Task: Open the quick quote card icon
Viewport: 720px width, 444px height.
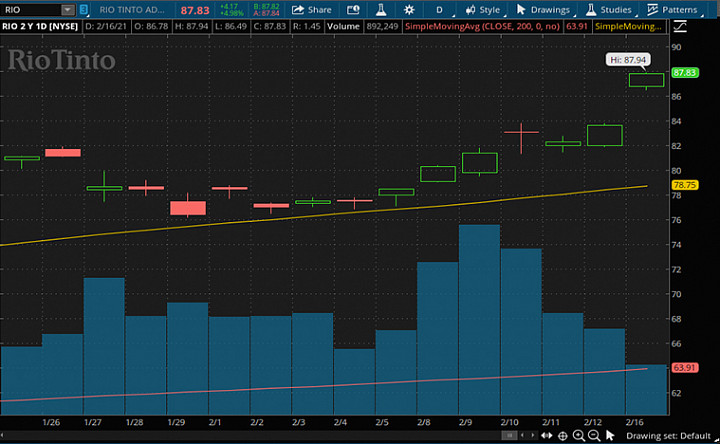Action: coord(353,10)
